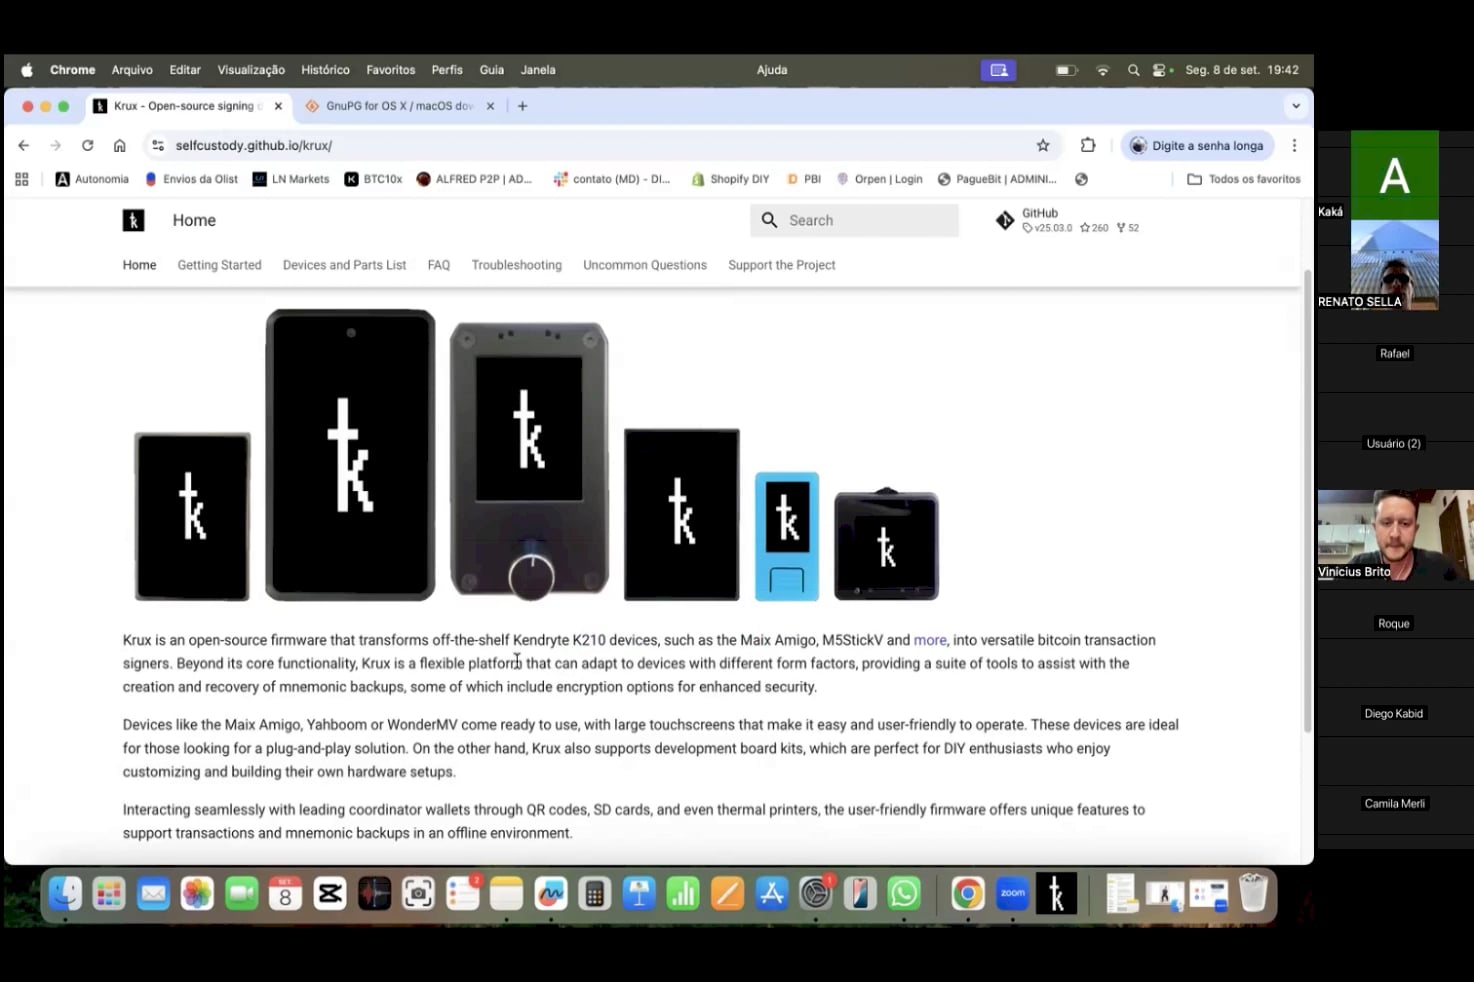Open Reminders from the Dock
1474x982 pixels.
point(462,893)
